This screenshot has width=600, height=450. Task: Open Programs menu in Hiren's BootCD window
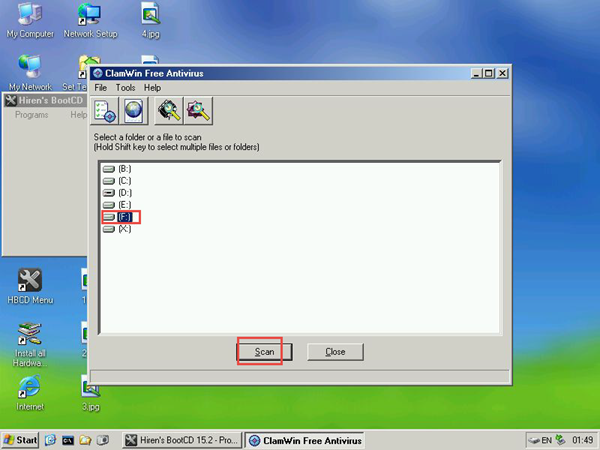pyautogui.click(x=32, y=115)
